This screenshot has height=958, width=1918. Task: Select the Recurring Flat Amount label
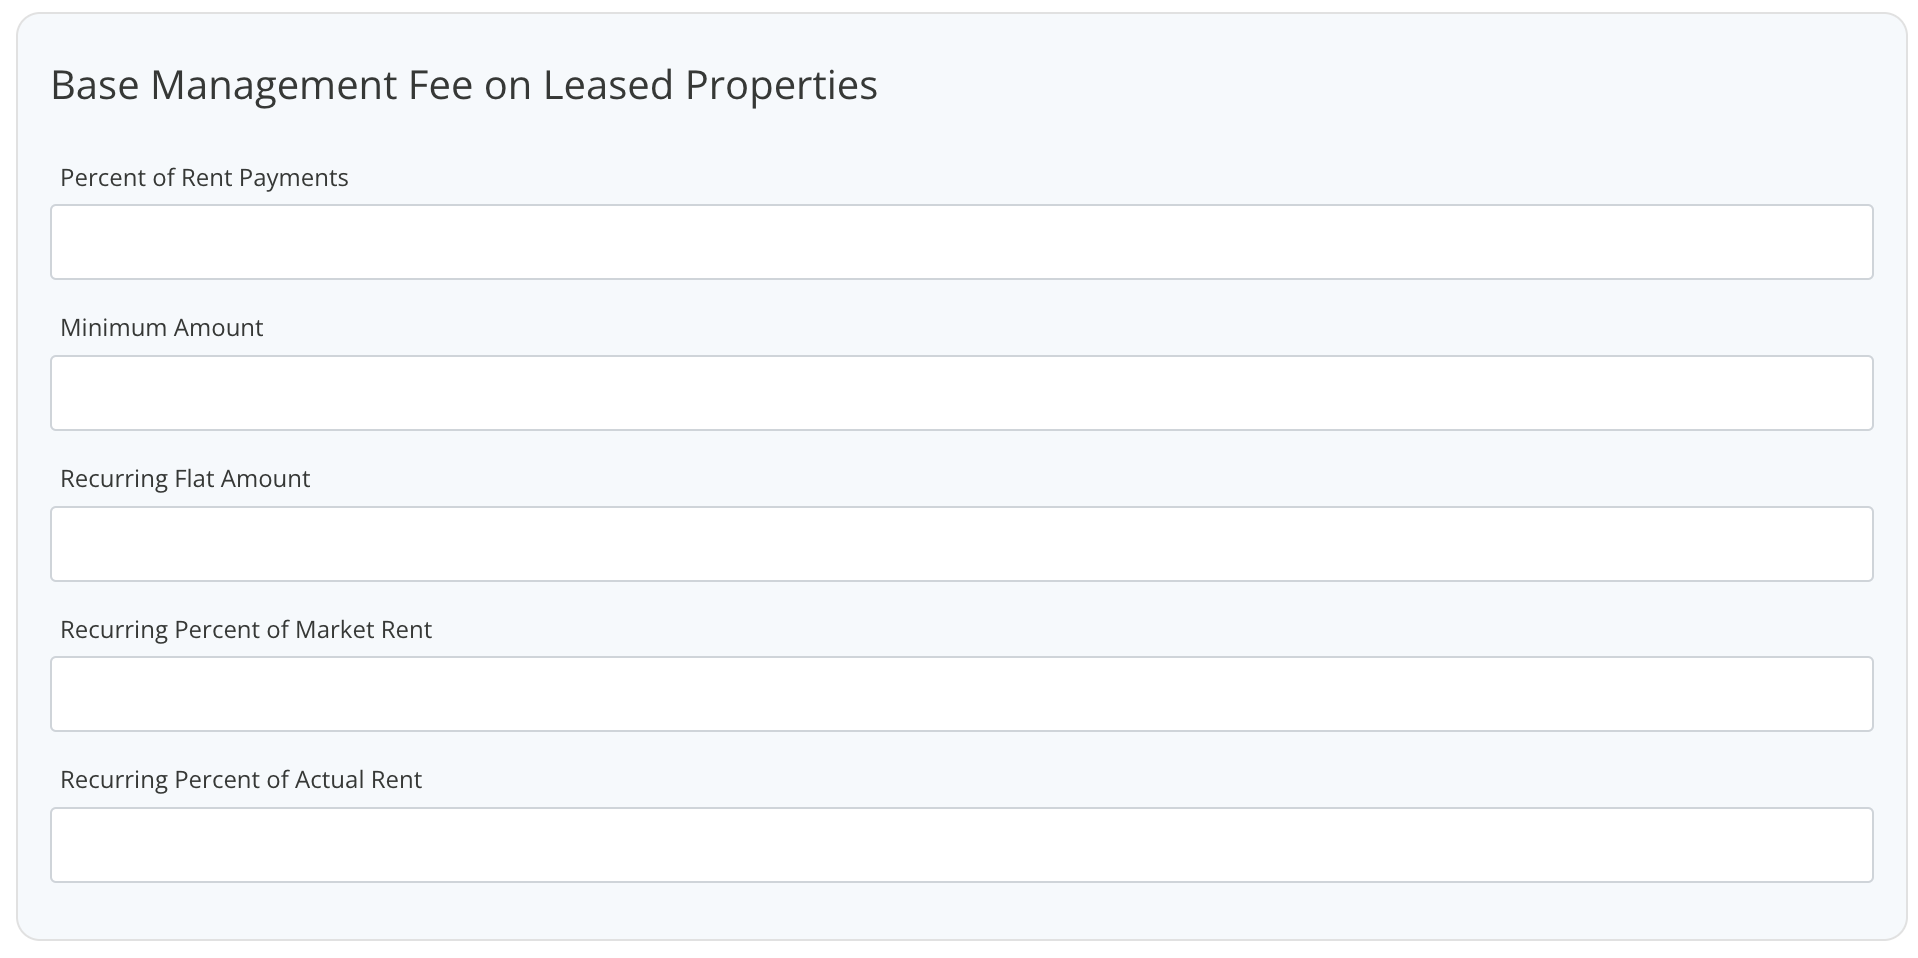click(185, 478)
